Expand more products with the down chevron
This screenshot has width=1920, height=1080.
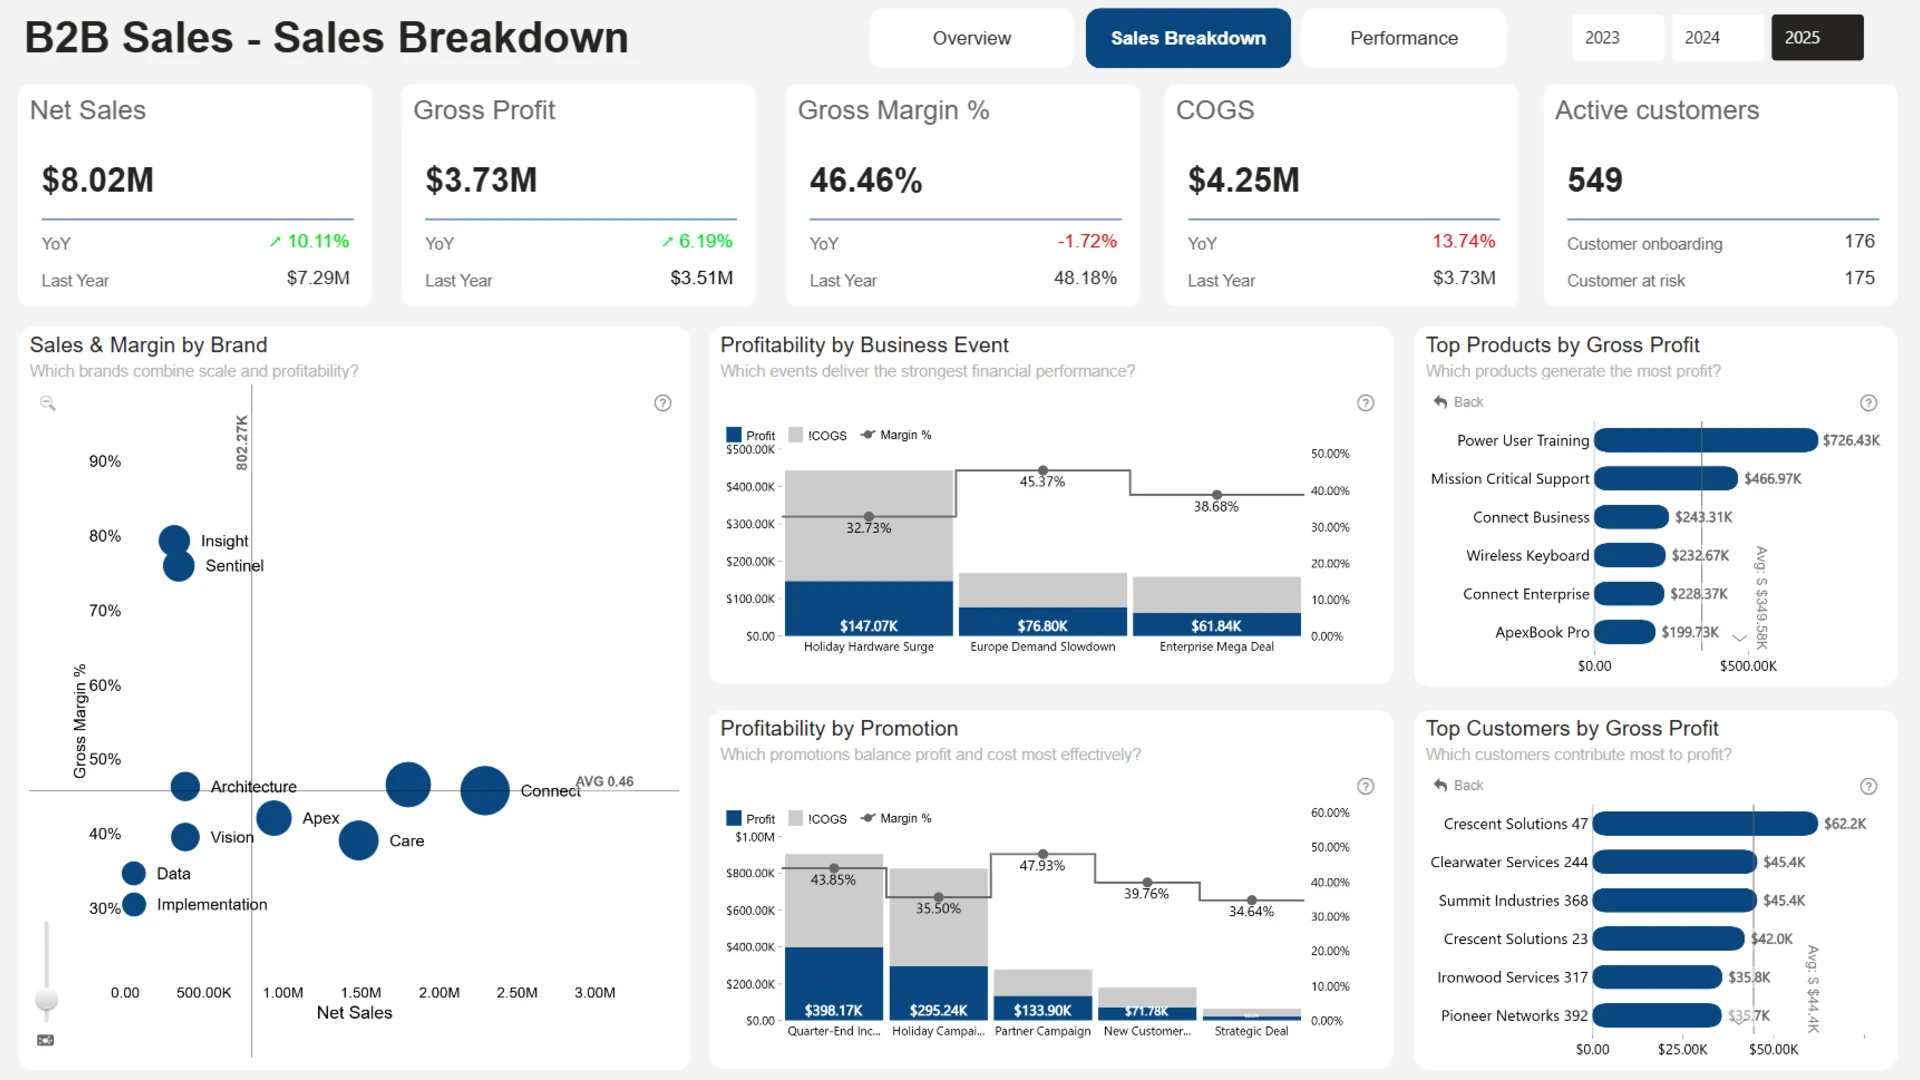[x=1740, y=638]
